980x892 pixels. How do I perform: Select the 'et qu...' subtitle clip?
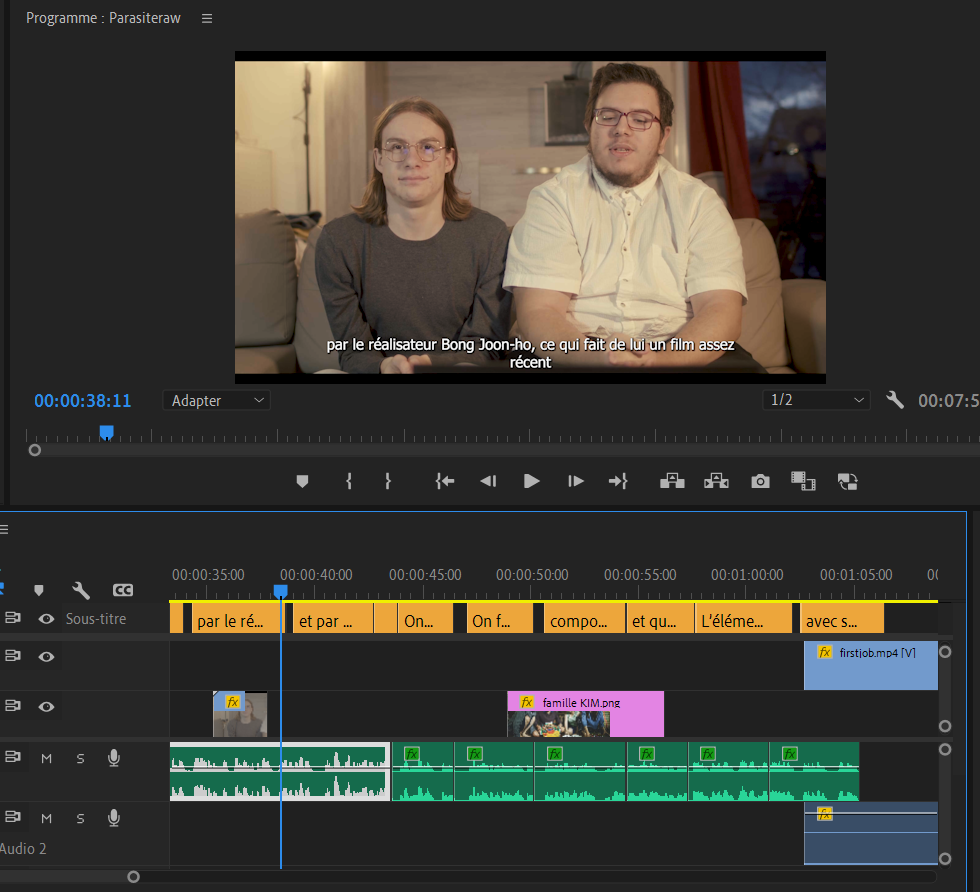coord(660,619)
